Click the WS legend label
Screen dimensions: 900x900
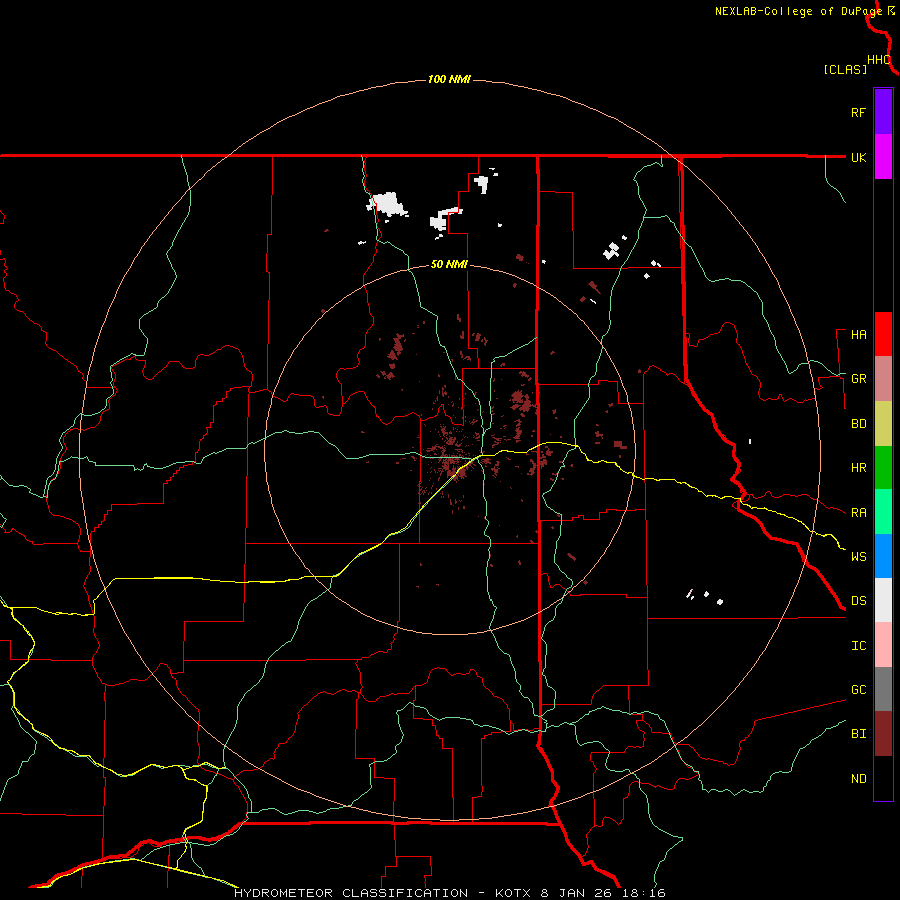(858, 557)
